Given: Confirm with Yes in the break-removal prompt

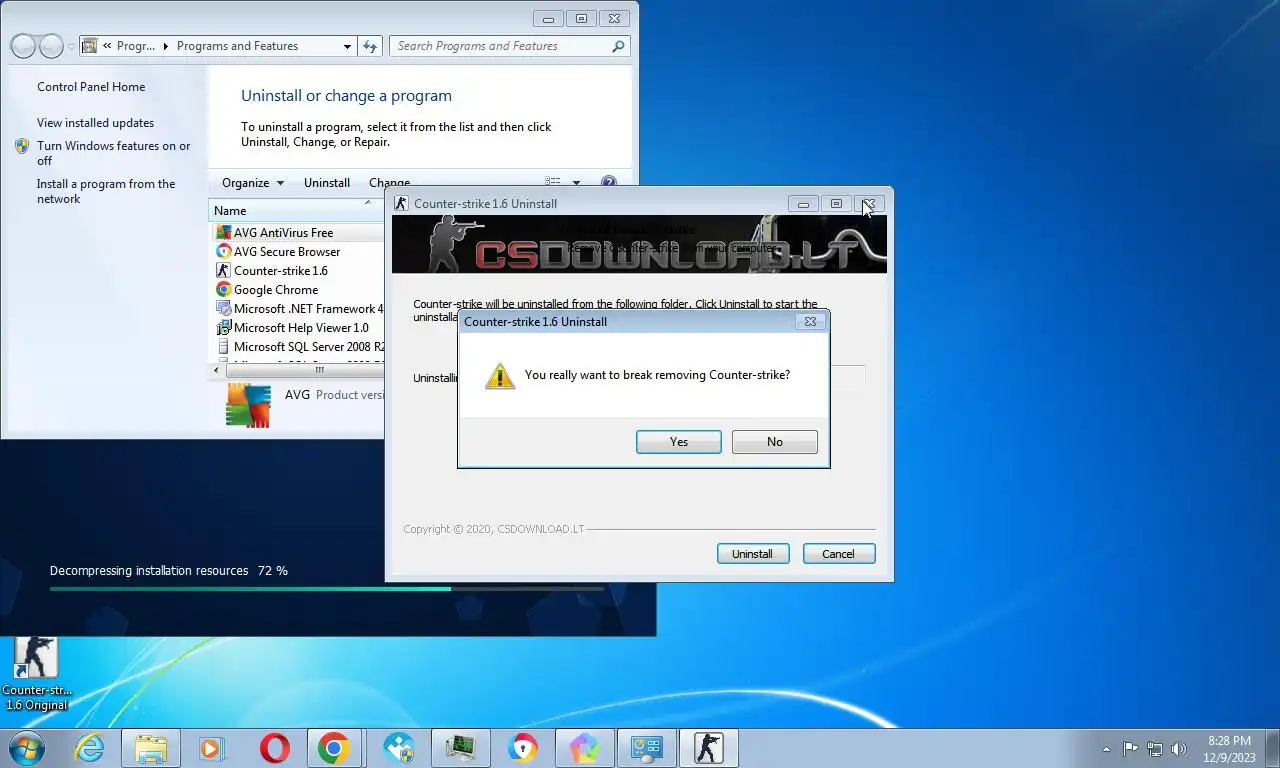Looking at the screenshot, I should tap(678, 442).
